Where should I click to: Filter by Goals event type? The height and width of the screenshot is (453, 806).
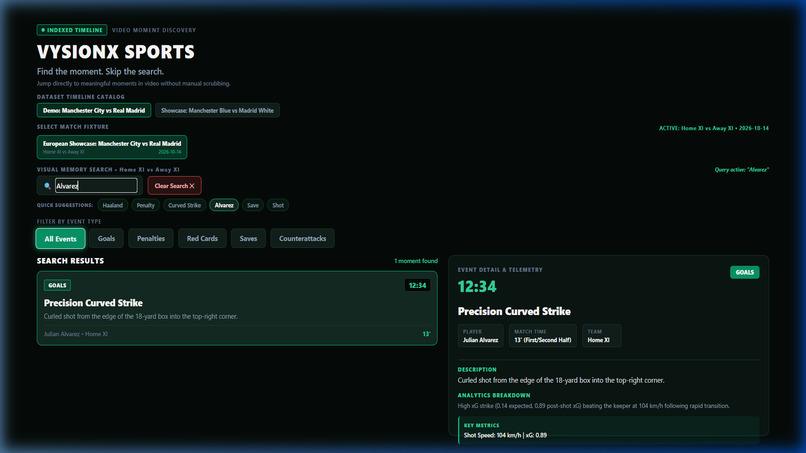pos(106,239)
